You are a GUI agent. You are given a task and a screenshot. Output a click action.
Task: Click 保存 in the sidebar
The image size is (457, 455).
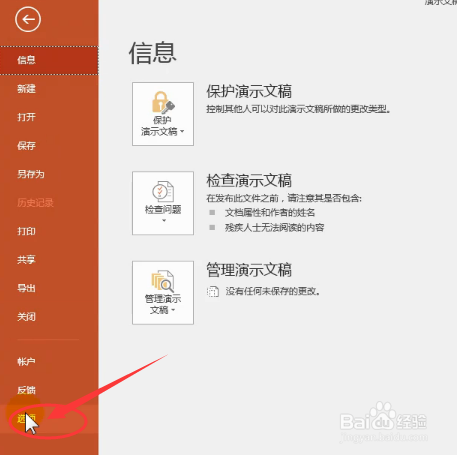49,146
